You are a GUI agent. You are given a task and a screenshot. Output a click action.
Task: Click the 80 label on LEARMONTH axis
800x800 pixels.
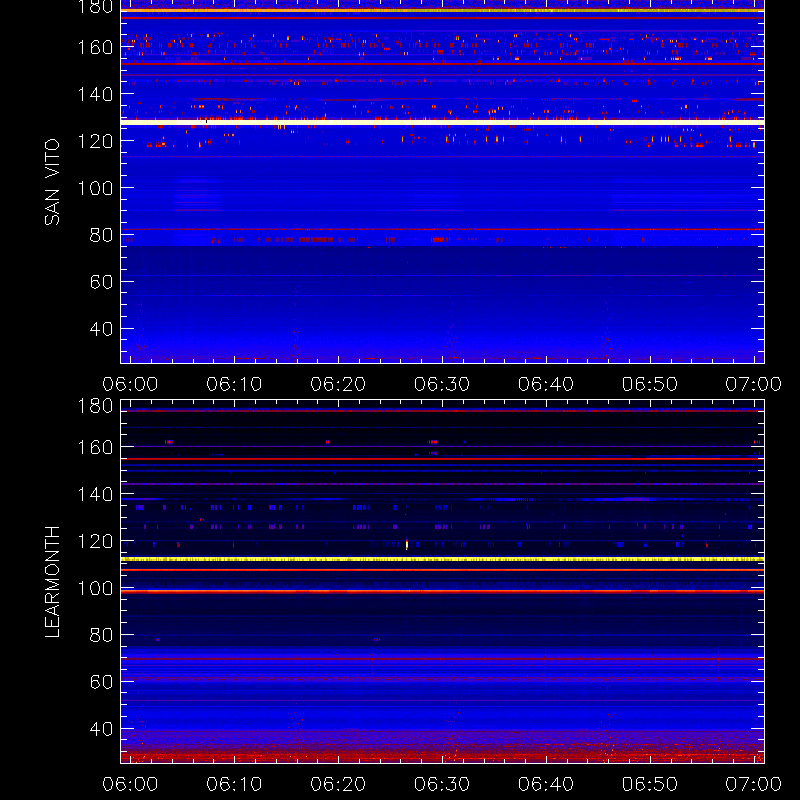(101, 635)
